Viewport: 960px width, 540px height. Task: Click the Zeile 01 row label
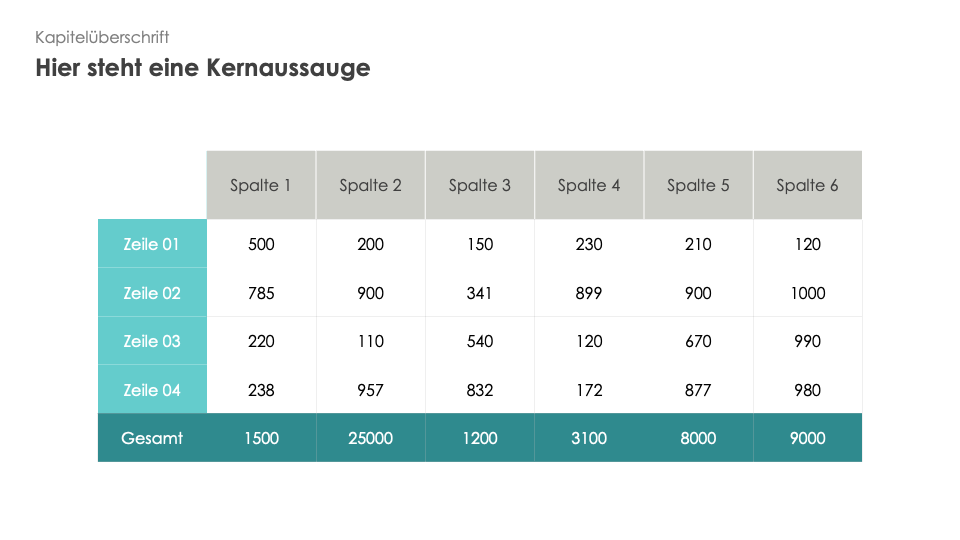(x=152, y=244)
